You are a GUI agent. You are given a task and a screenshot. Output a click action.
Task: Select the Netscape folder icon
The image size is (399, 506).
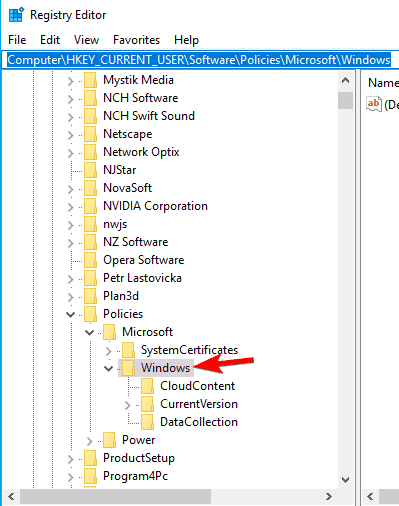point(90,134)
